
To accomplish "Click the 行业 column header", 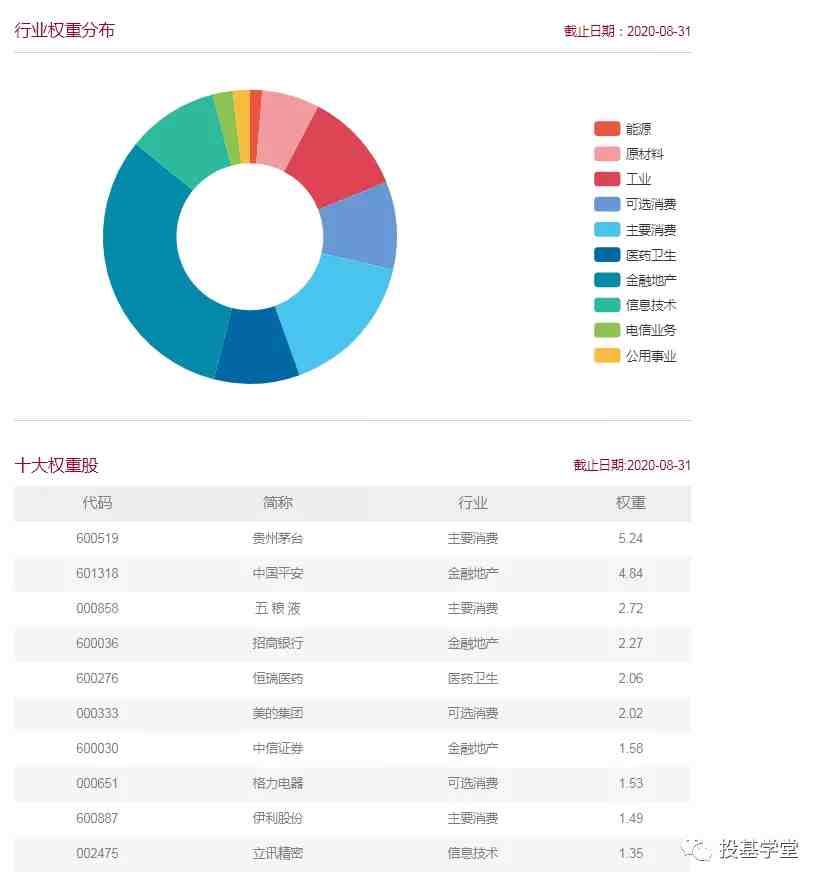I will point(472,502).
